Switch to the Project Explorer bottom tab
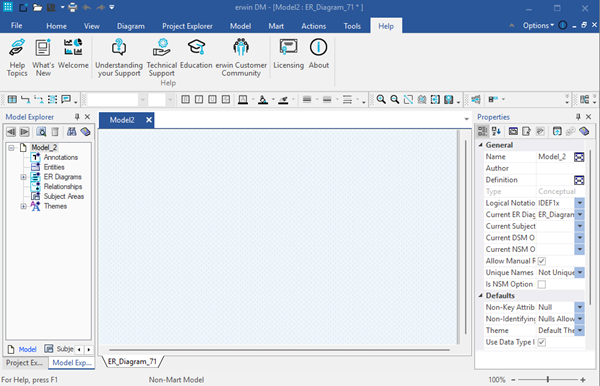Screen dimensions: 600x386 [x=24, y=363]
